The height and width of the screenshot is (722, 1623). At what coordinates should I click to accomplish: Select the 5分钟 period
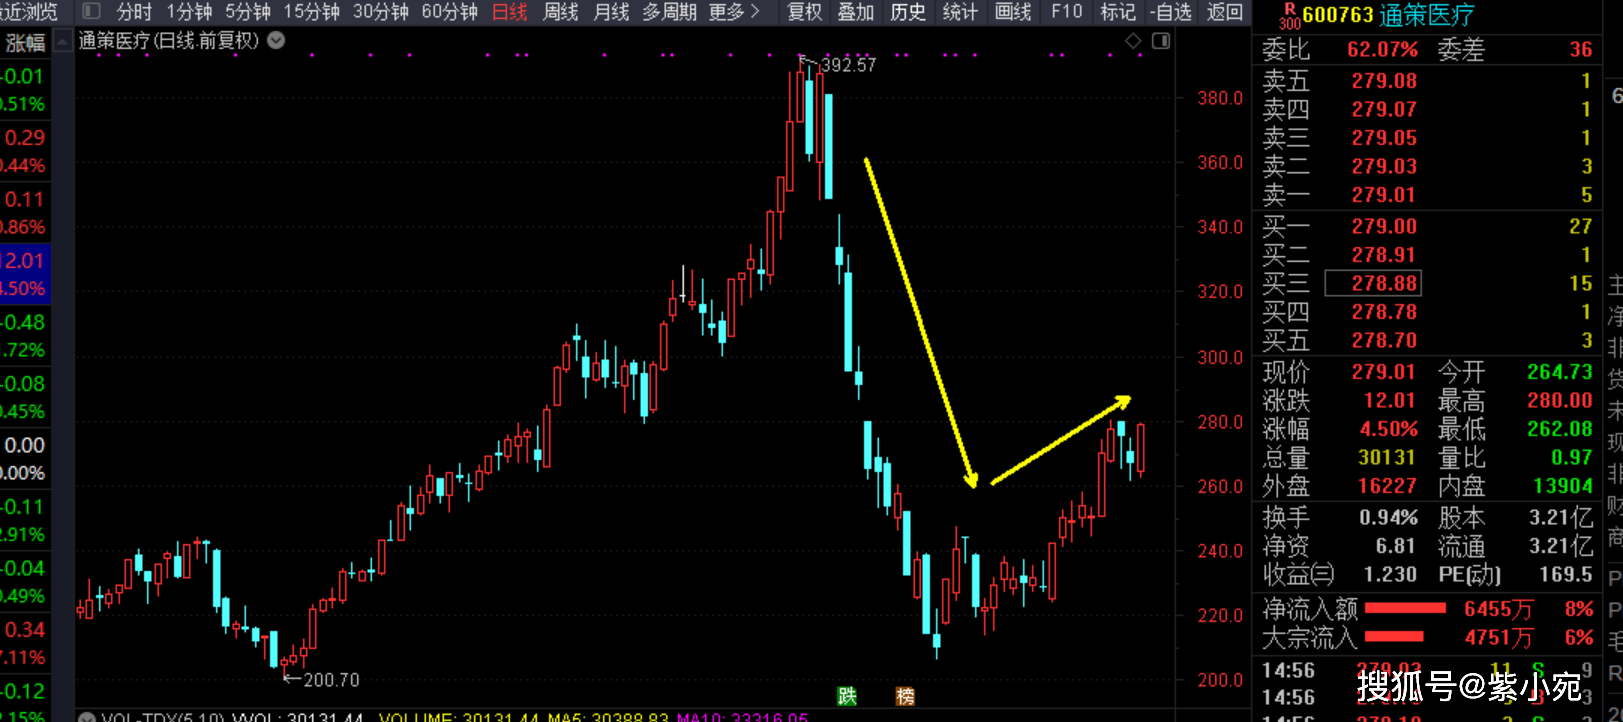click(x=247, y=12)
